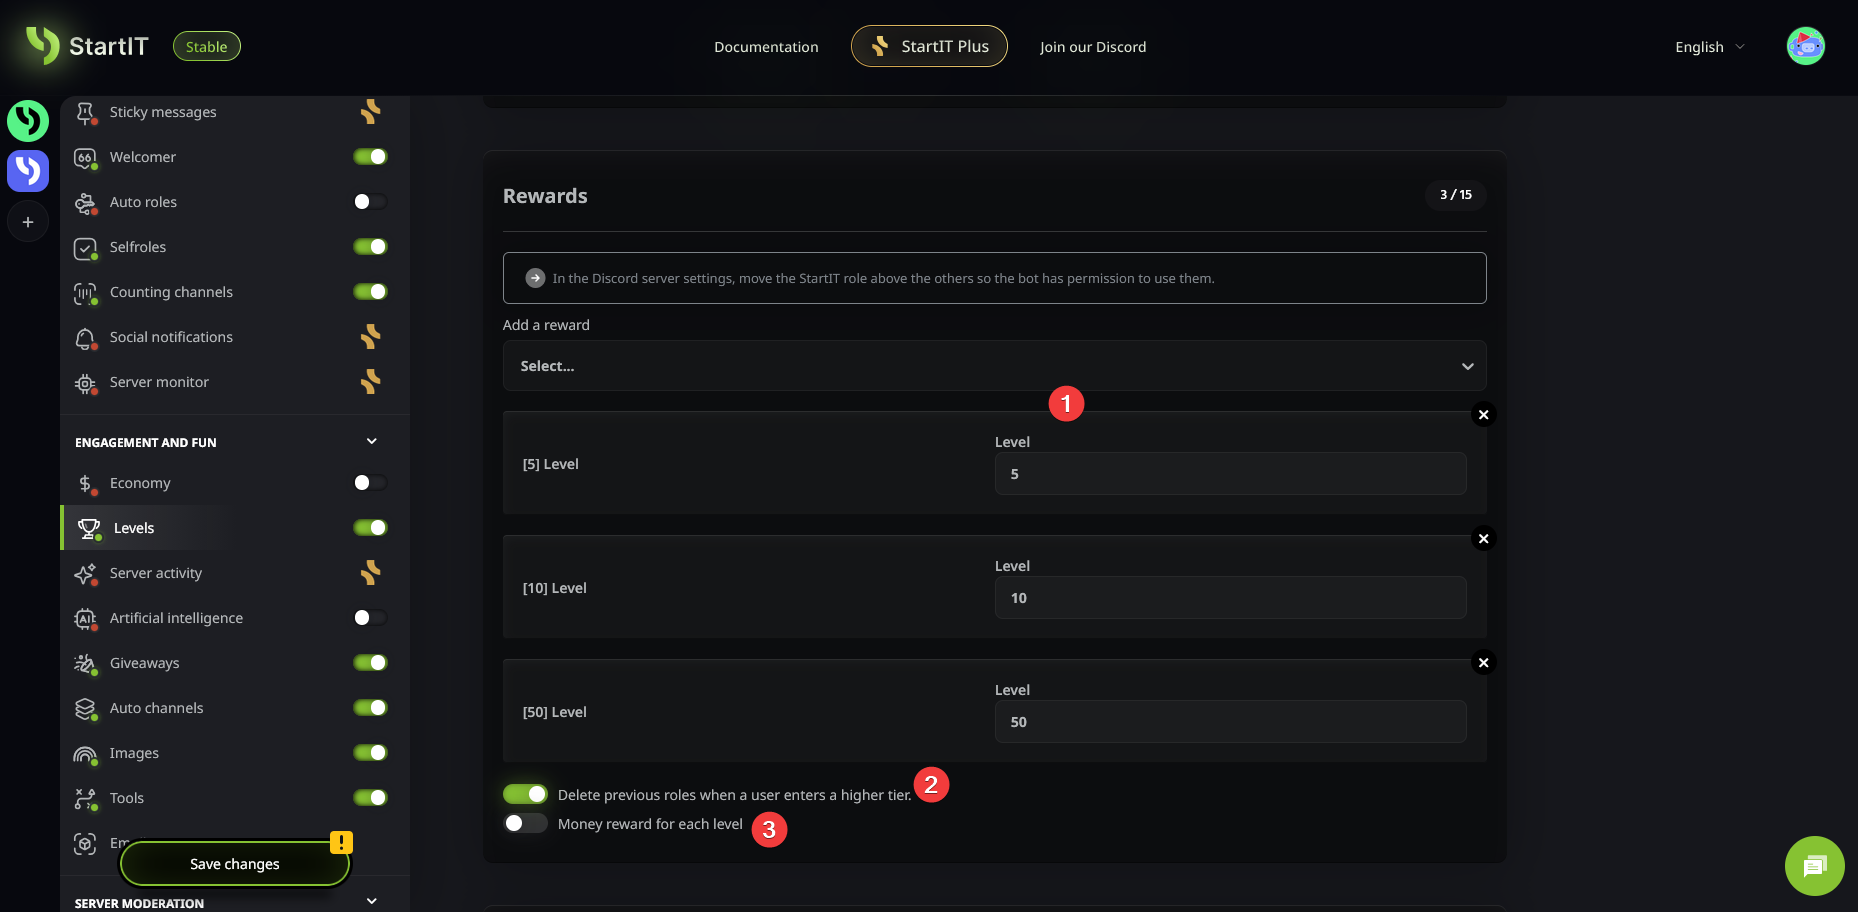Click the user avatar in top bar

click(1805, 46)
